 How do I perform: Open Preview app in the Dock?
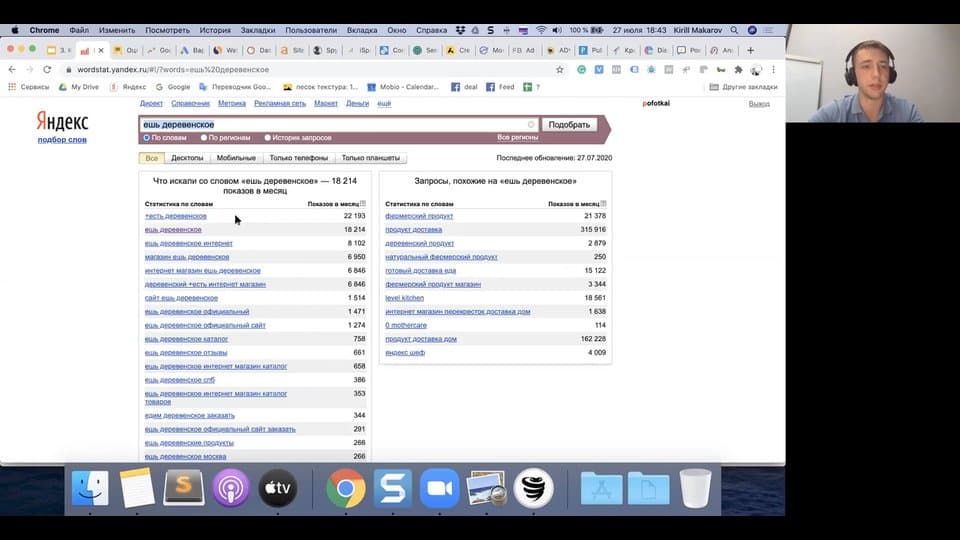[x=486, y=488]
